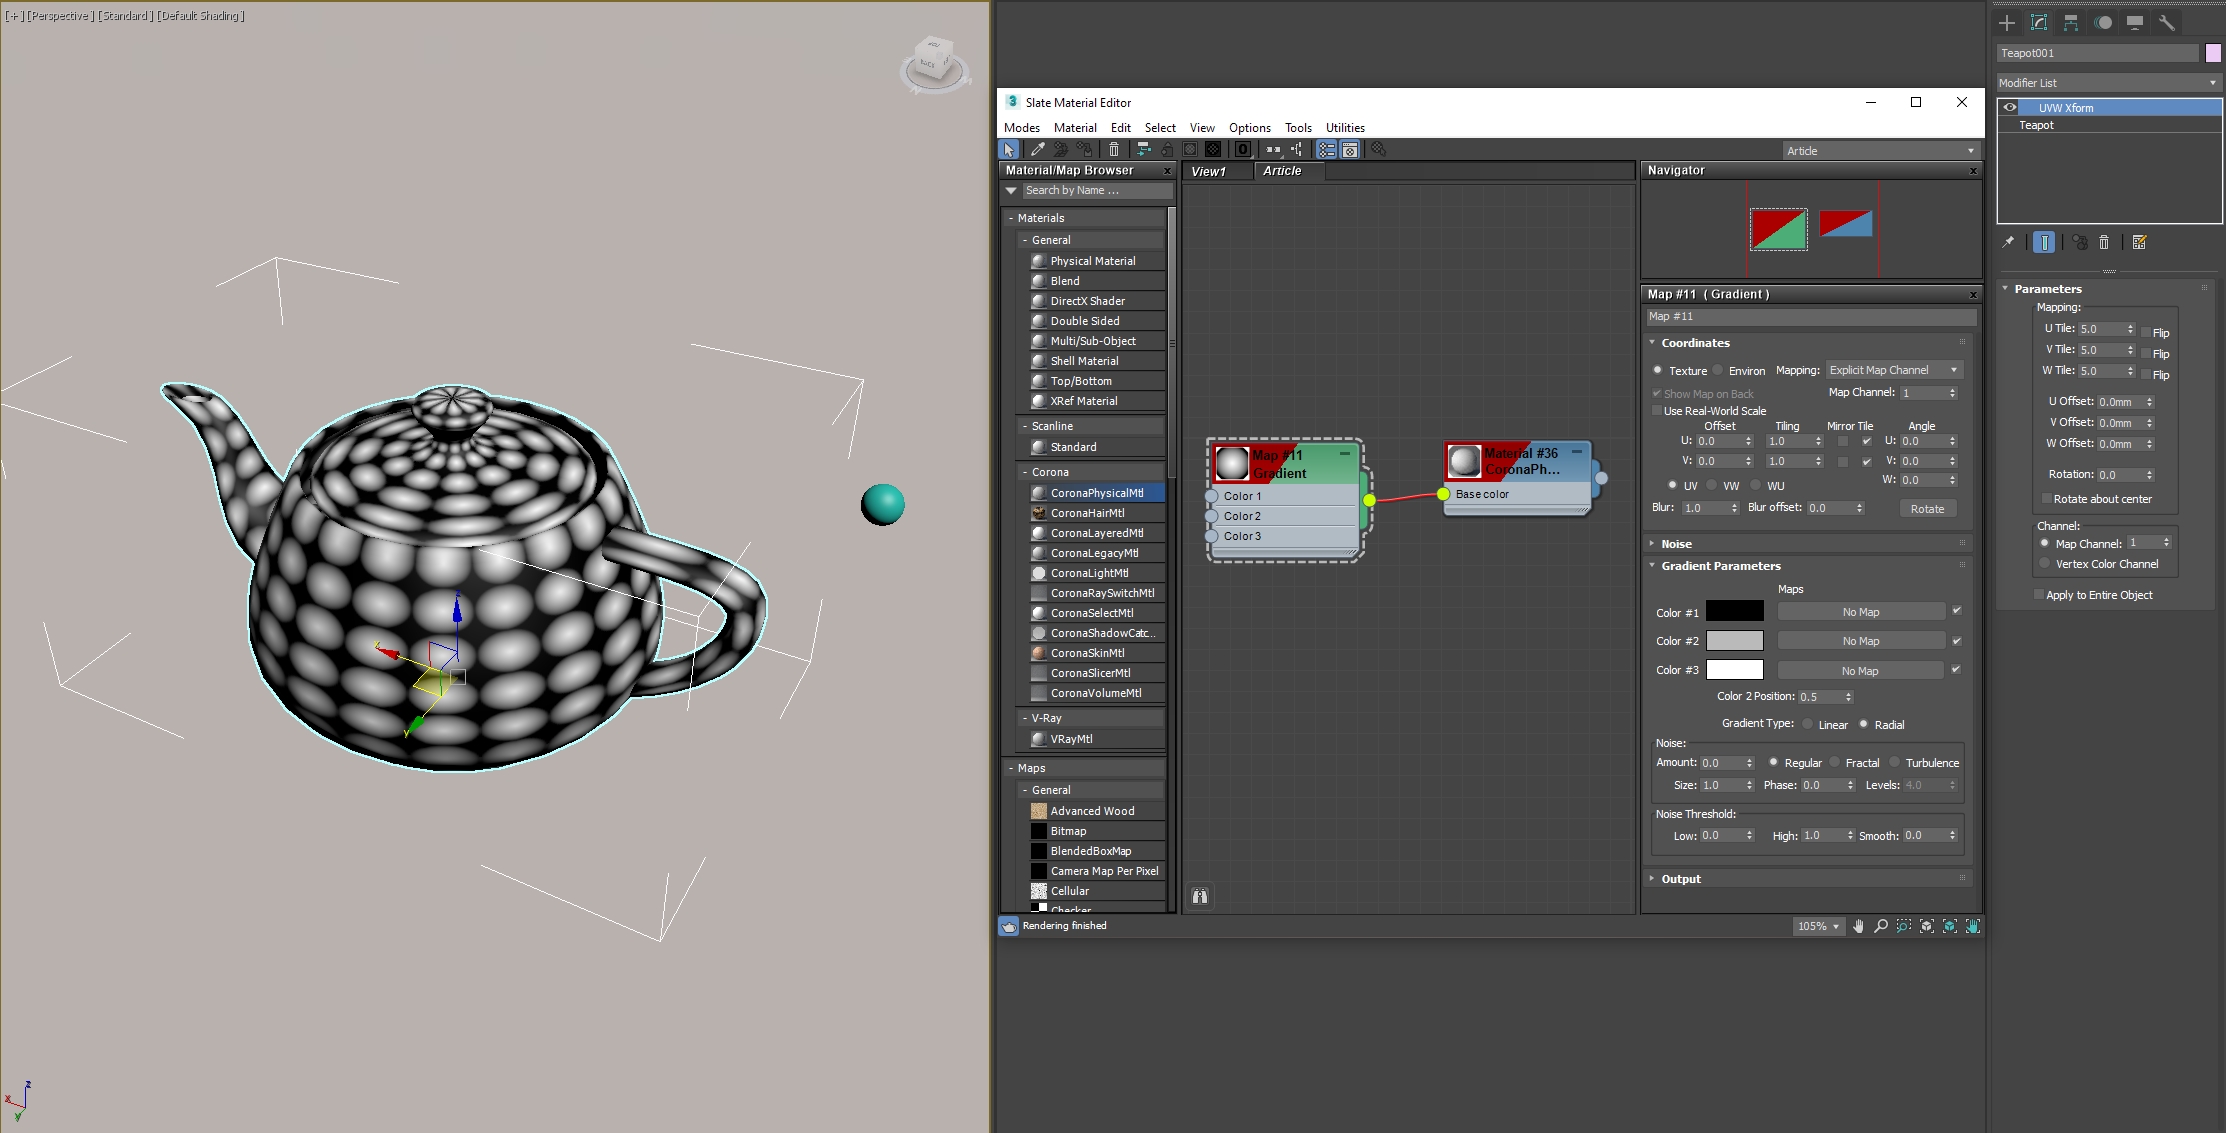
Task: Click the remove modifier trash icon
Action: (x=2104, y=242)
